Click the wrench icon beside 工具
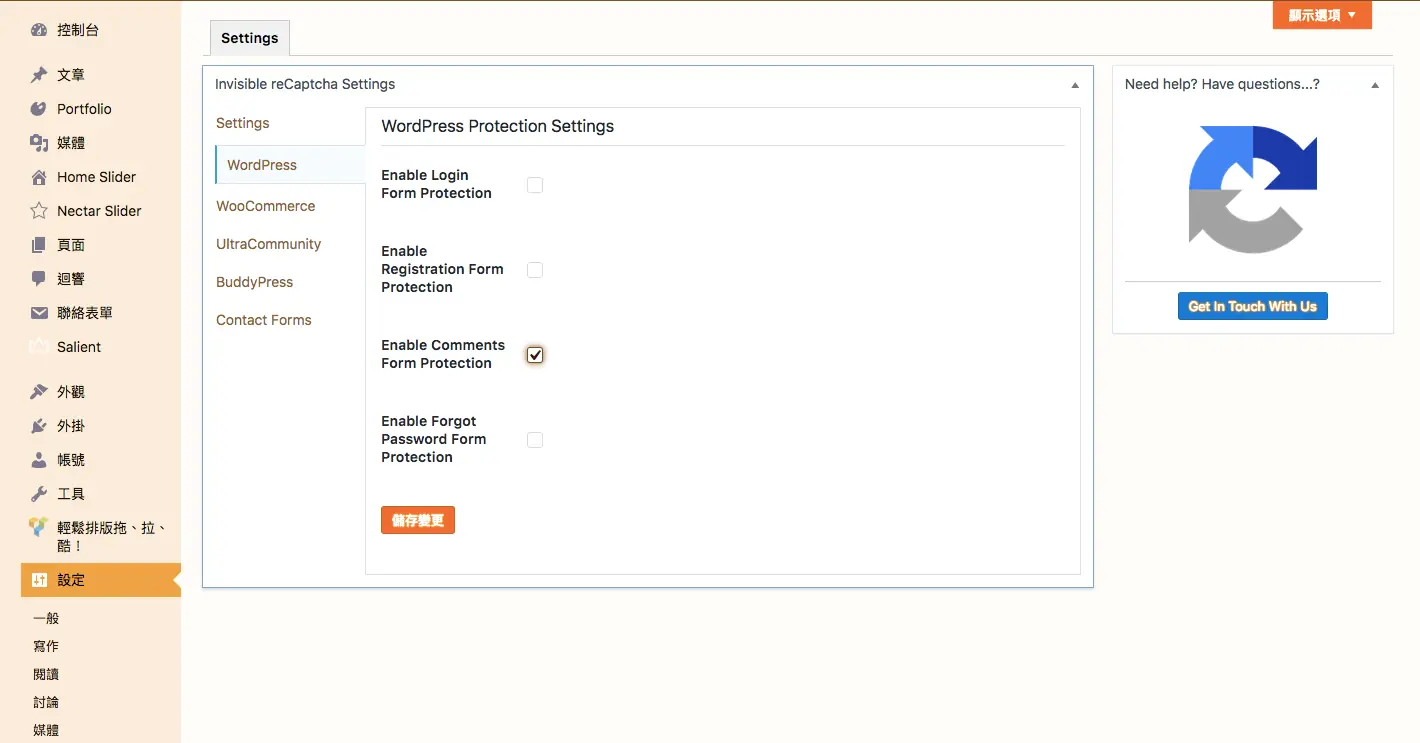 tap(39, 494)
